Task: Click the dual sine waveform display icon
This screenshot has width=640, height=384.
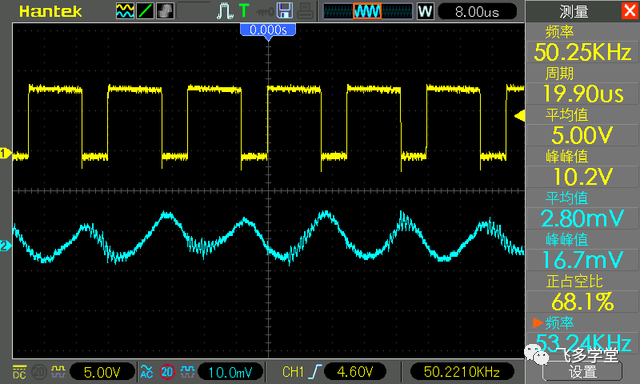Action: coord(125,11)
